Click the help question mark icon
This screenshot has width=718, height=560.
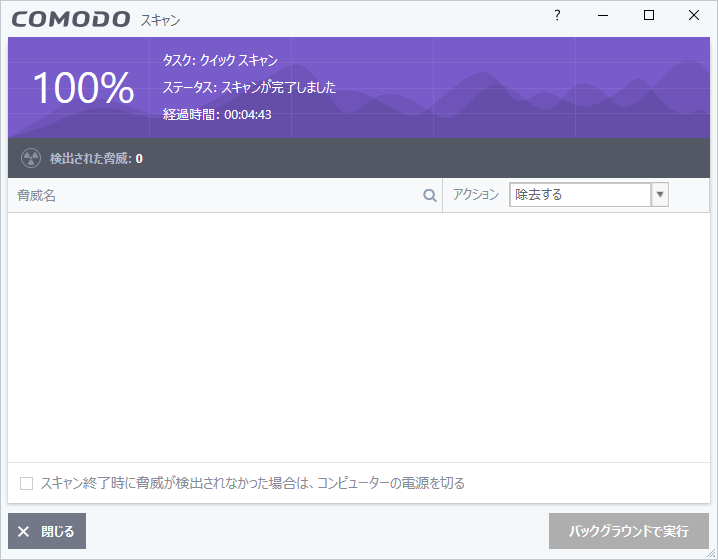click(x=557, y=16)
